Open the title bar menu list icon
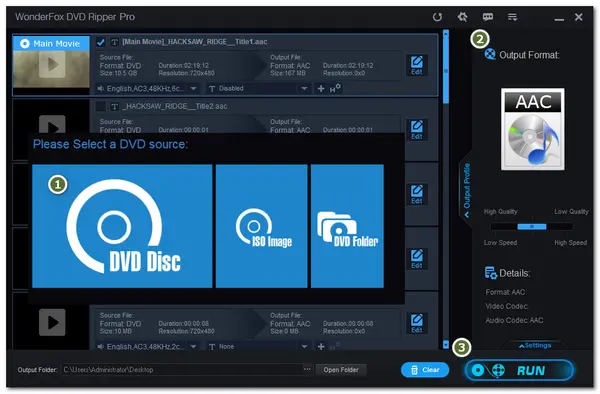 [x=512, y=17]
